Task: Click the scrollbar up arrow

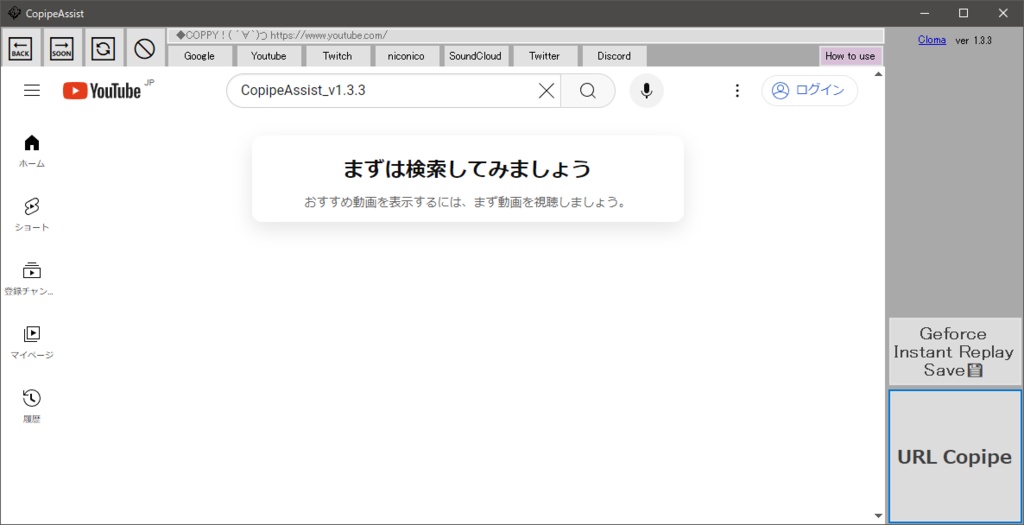Action: [x=878, y=74]
